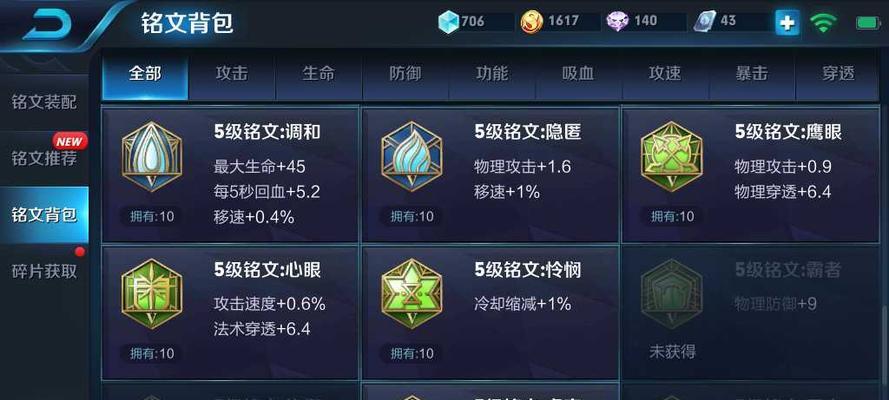This screenshot has width=889, height=400.
Task: Click the blue diamond currency icon
Action: [448, 22]
